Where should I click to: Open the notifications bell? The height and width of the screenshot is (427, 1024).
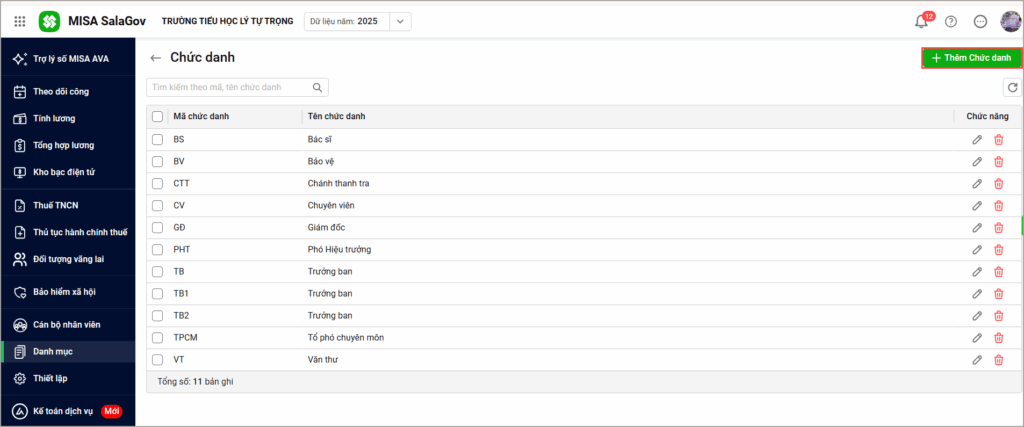(921, 21)
